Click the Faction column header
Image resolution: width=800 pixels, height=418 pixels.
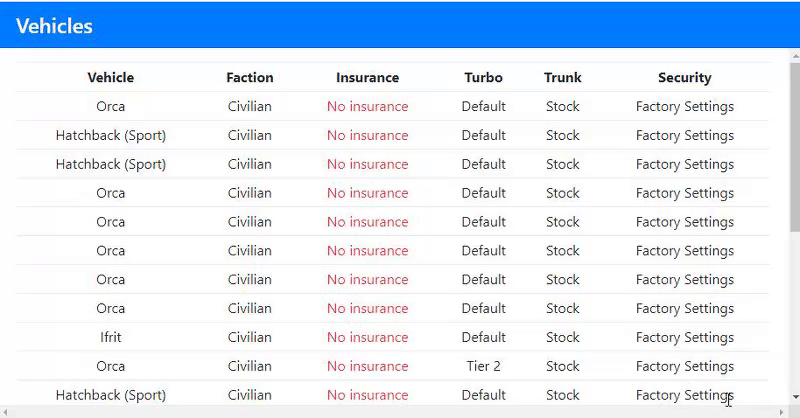tap(249, 77)
